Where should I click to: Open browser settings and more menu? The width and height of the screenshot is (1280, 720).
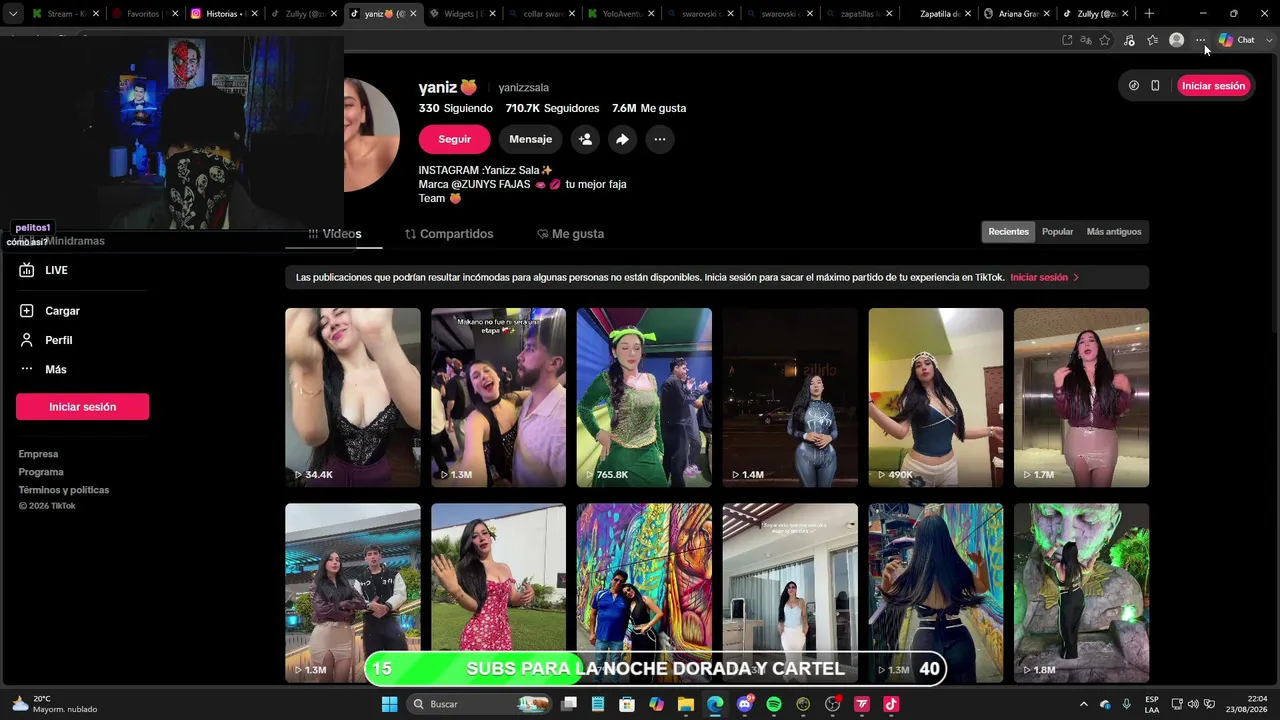tap(1200, 40)
